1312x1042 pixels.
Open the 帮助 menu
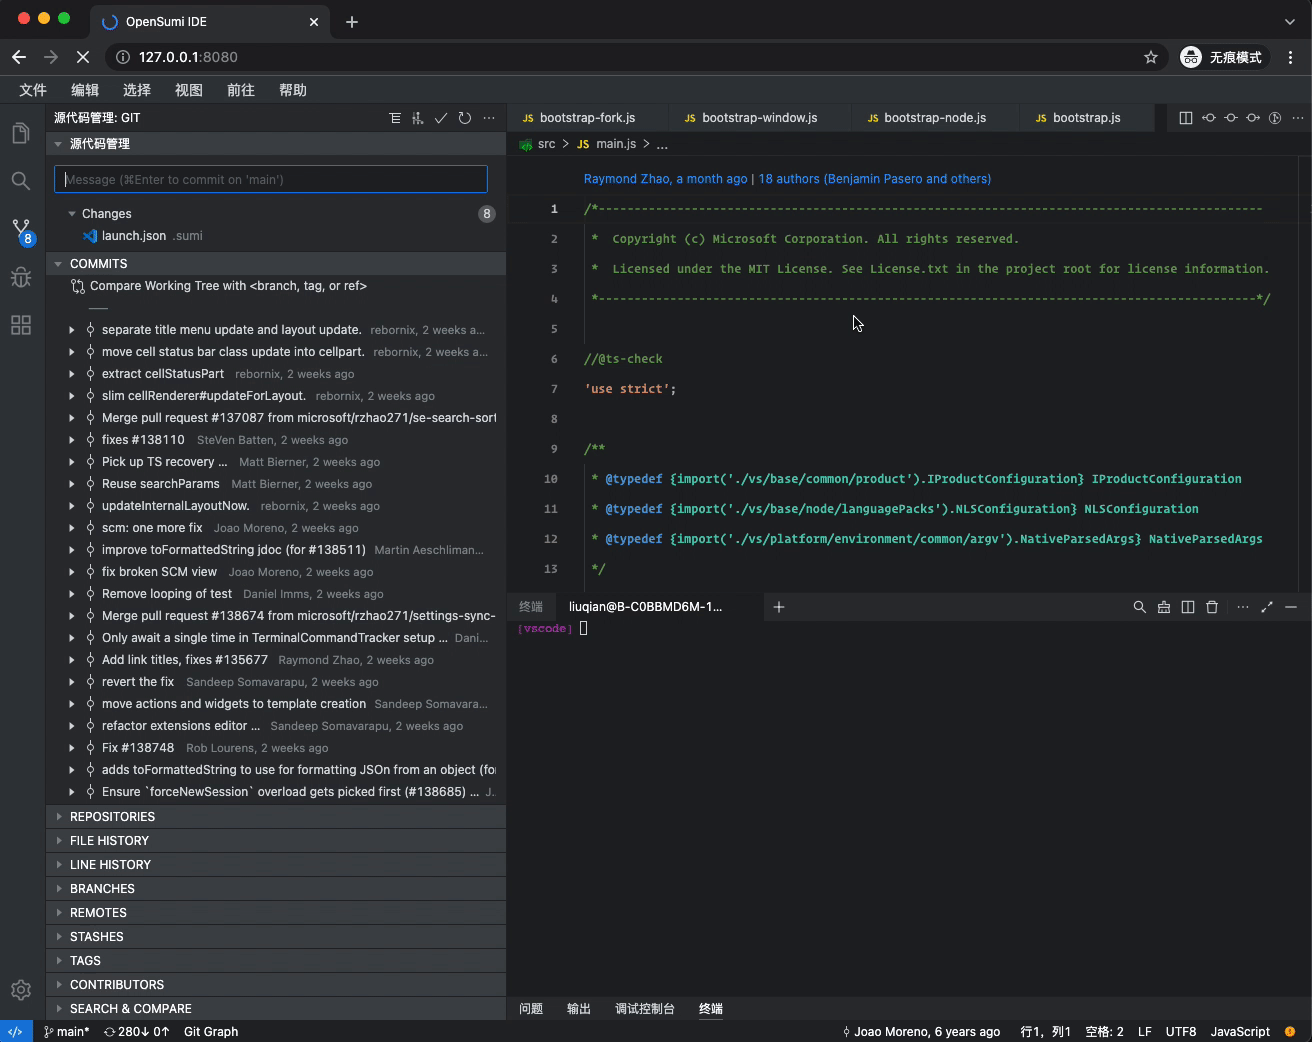point(293,90)
